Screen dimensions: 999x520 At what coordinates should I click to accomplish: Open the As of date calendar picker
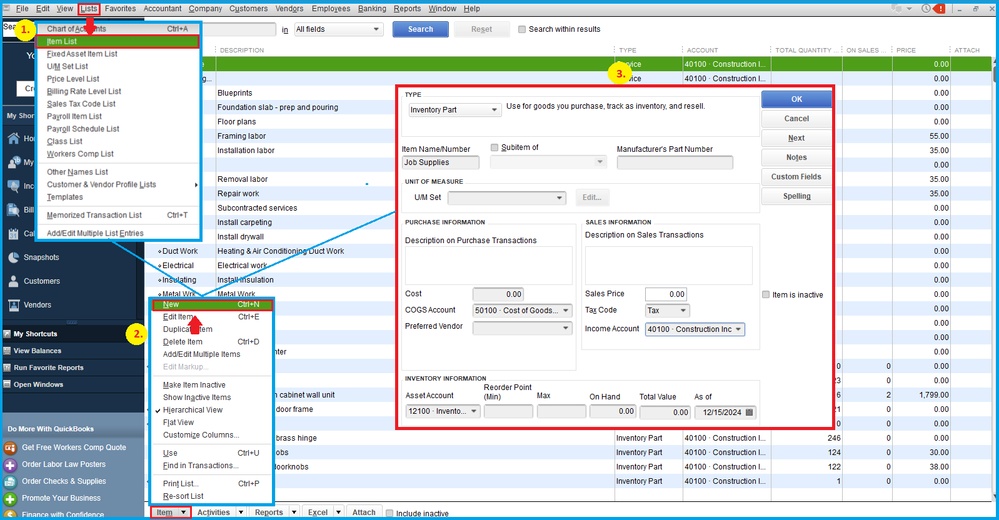pos(749,412)
